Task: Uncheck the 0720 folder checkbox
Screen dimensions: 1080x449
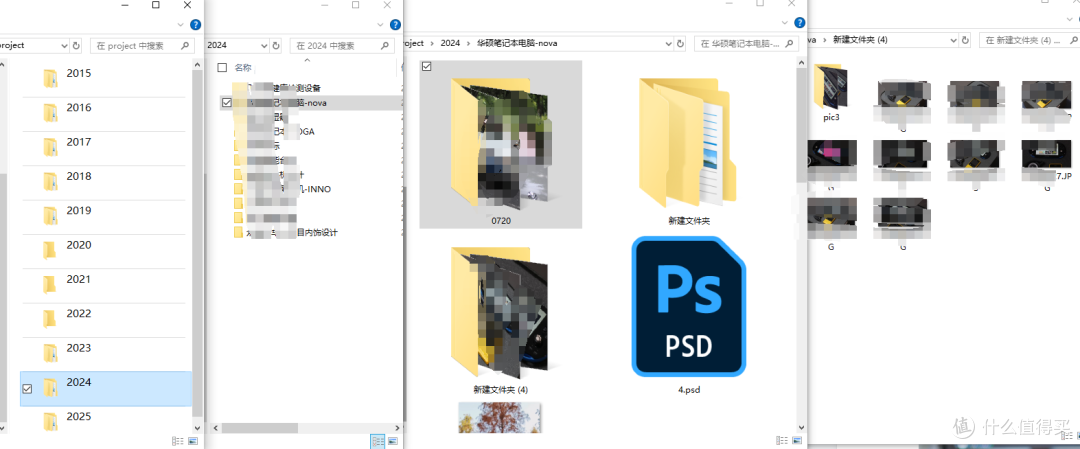Action: point(426,67)
